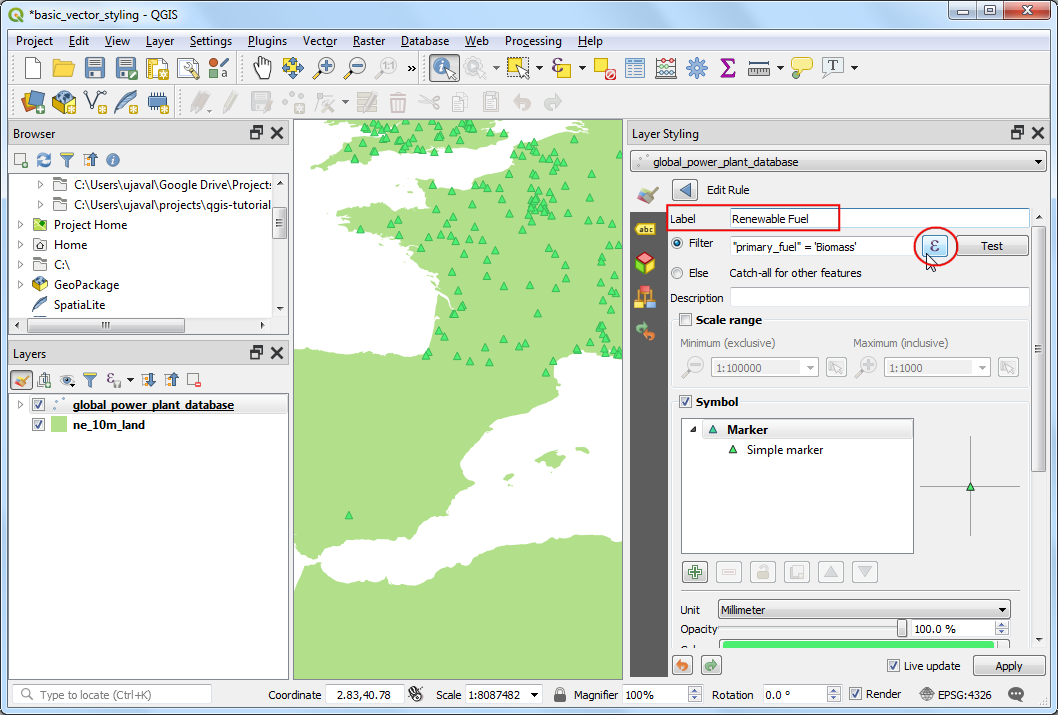Click the Zoom In magnifier tool
Viewport: 1058px width, 715px height.
tap(324, 67)
